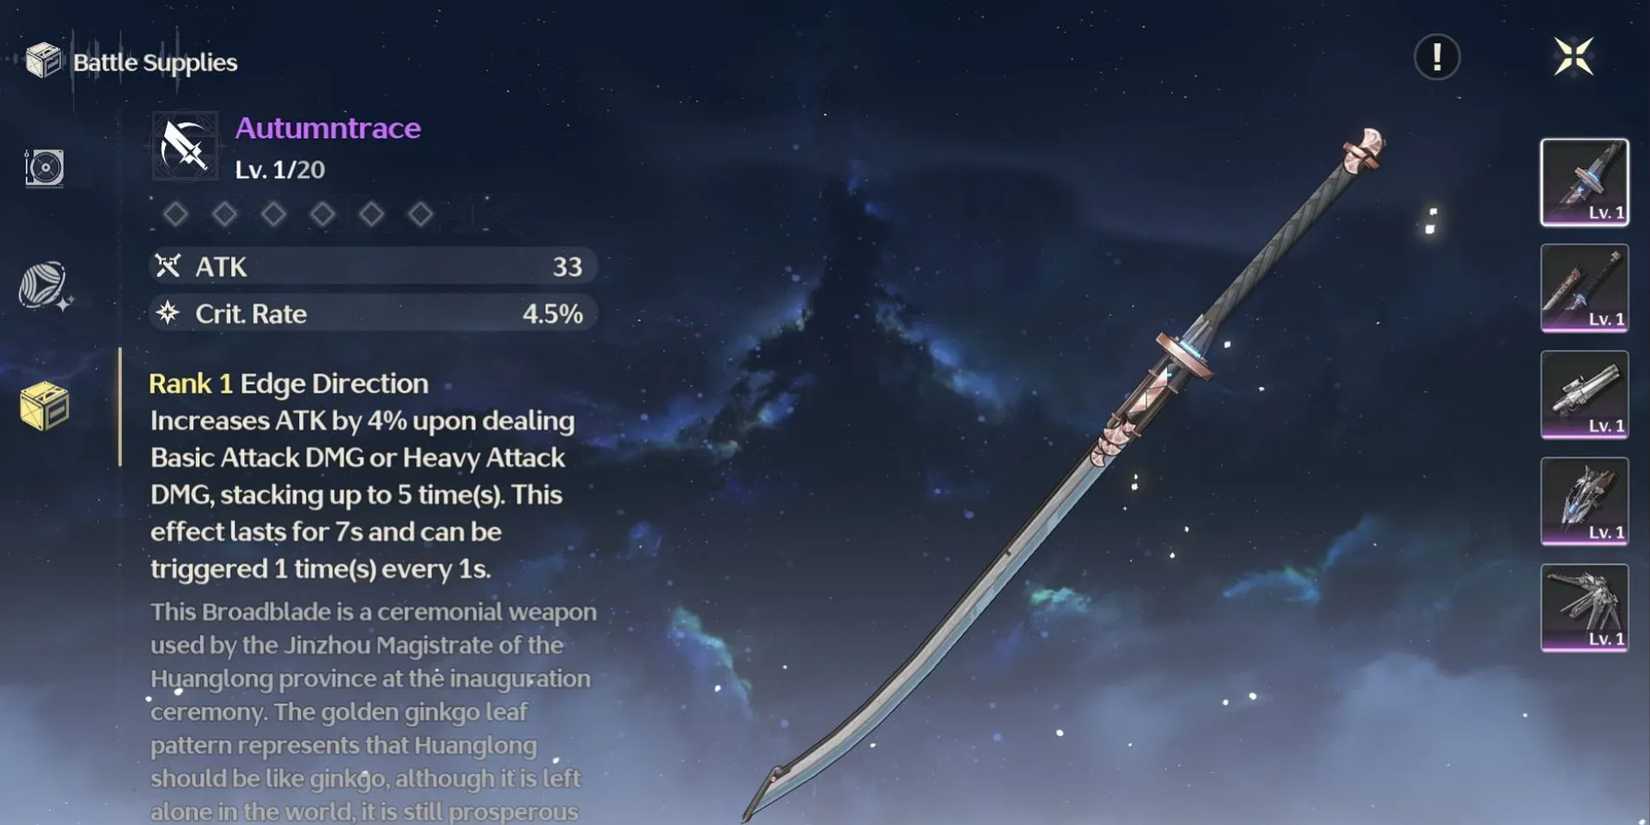Click the Battle Supplies cube icon
The width and height of the screenshot is (1650, 825).
(43, 61)
